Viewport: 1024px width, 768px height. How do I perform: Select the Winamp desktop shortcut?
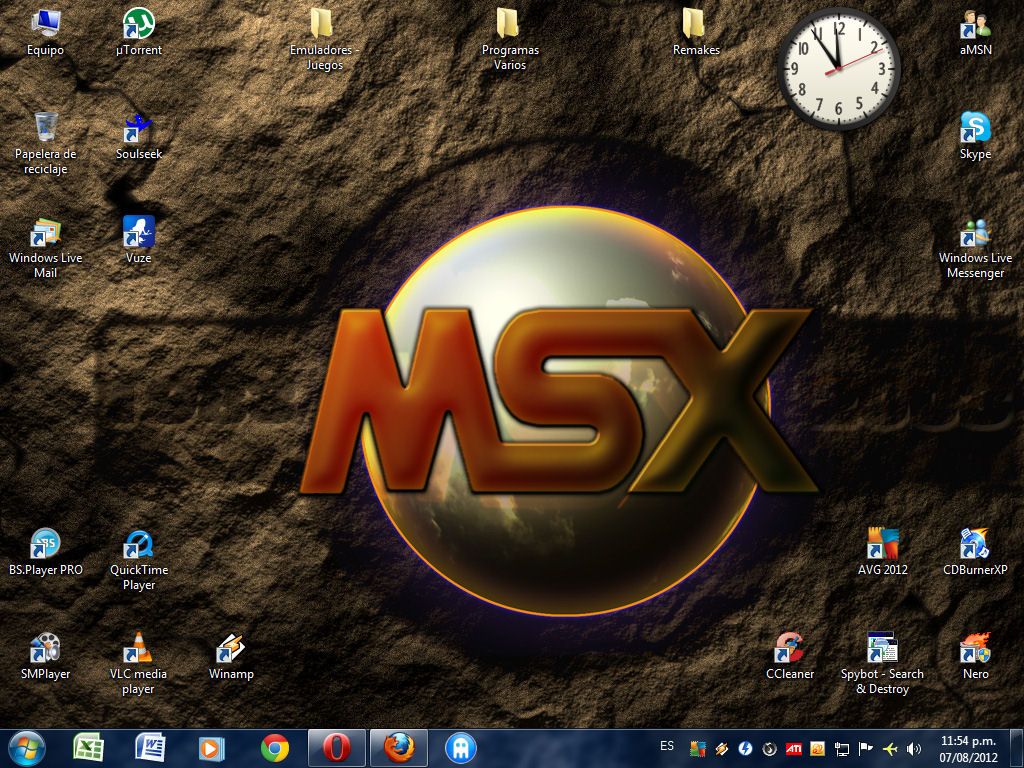click(x=231, y=657)
